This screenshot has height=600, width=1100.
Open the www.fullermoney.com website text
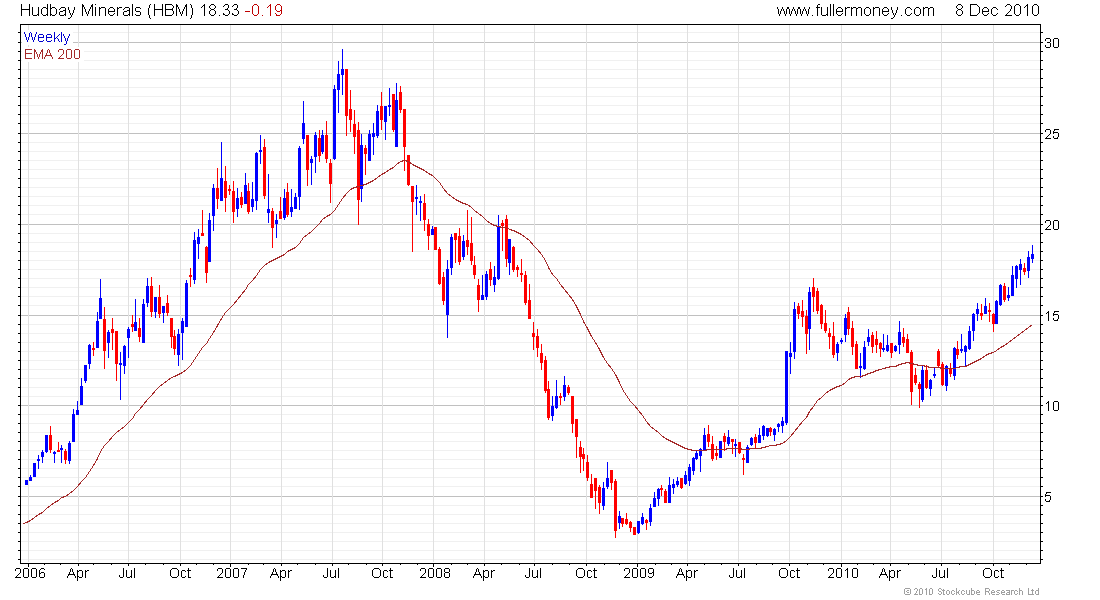point(855,11)
